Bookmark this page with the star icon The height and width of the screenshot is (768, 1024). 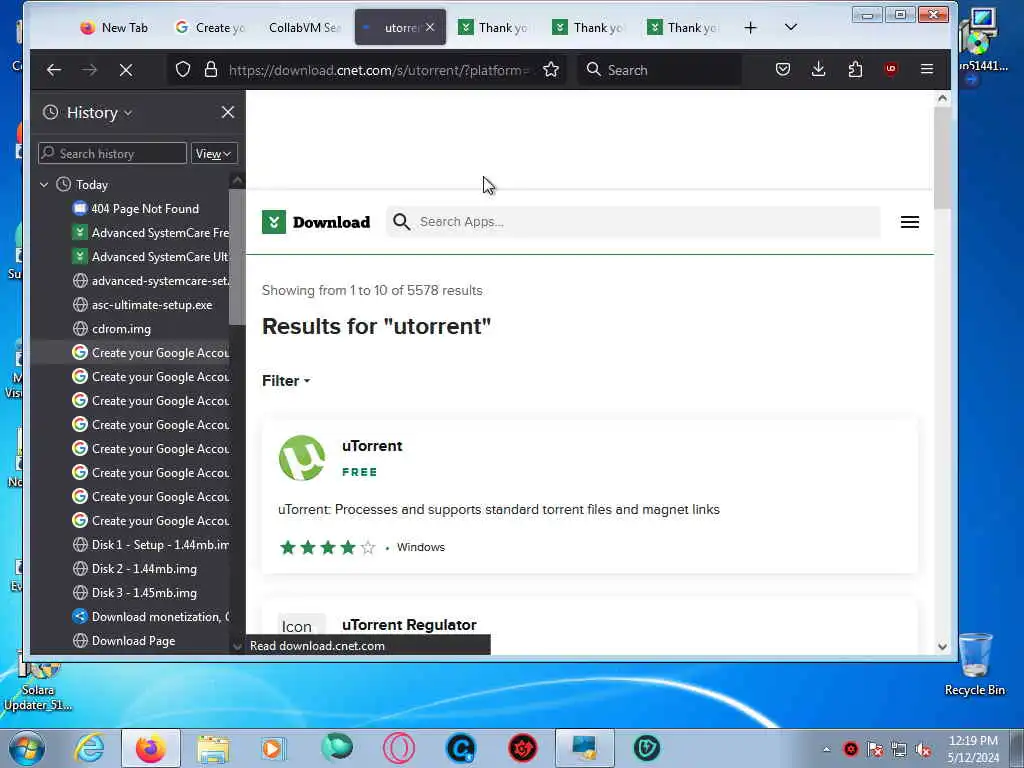tap(551, 69)
